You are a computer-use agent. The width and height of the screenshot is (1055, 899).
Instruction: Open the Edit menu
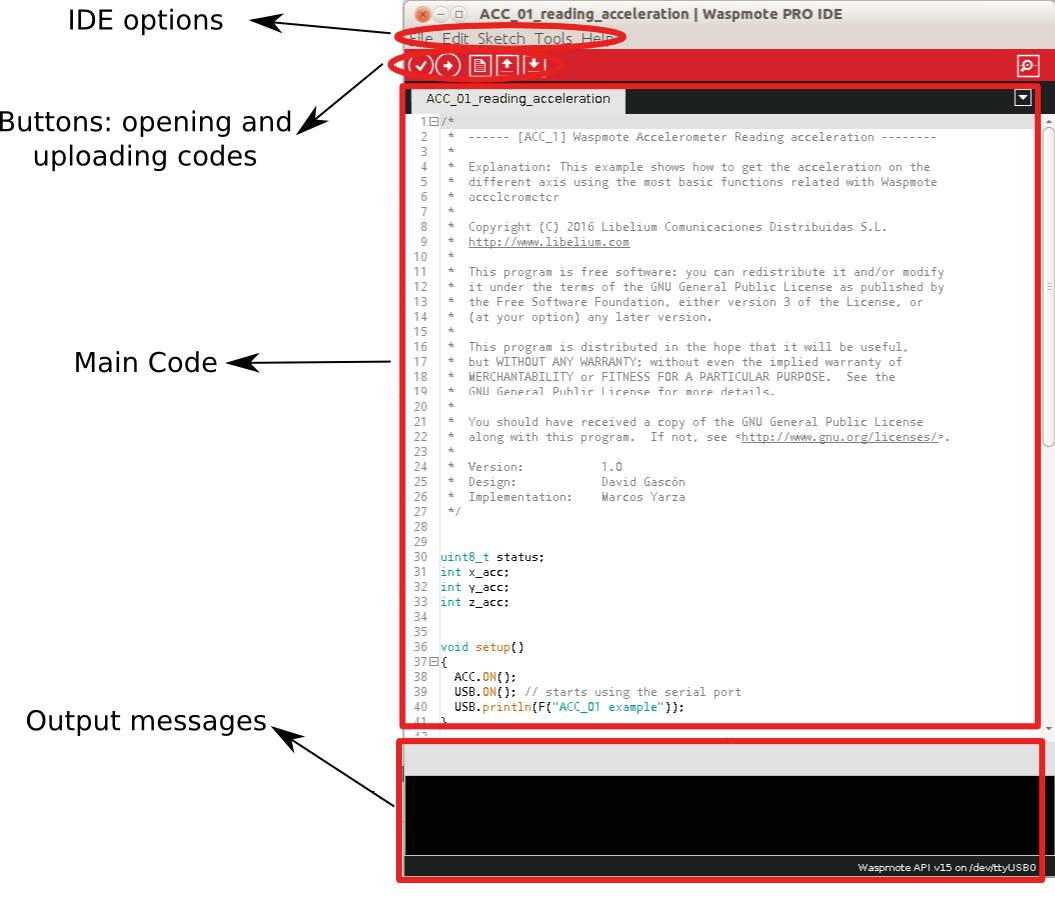pyautogui.click(x=456, y=38)
